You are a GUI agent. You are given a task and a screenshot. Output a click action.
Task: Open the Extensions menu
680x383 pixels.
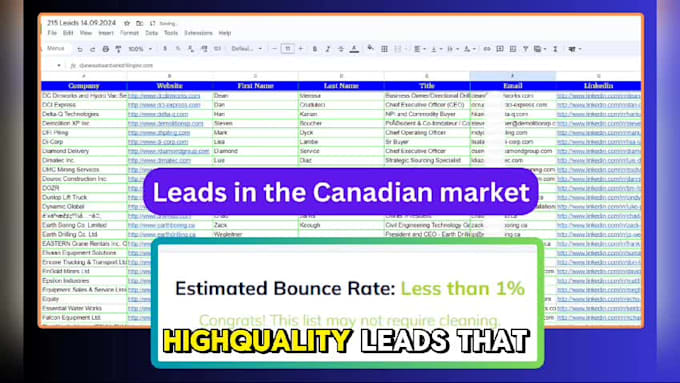pyautogui.click(x=198, y=33)
